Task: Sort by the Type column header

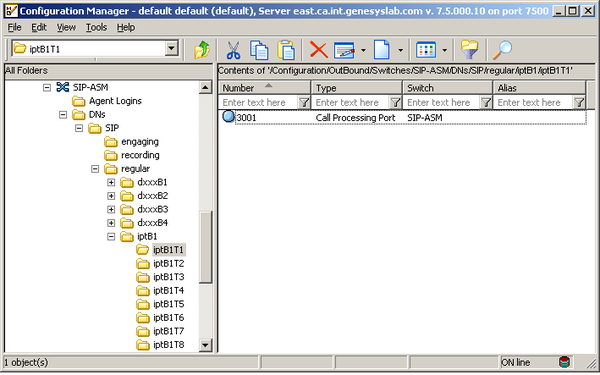Action: click(357, 88)
